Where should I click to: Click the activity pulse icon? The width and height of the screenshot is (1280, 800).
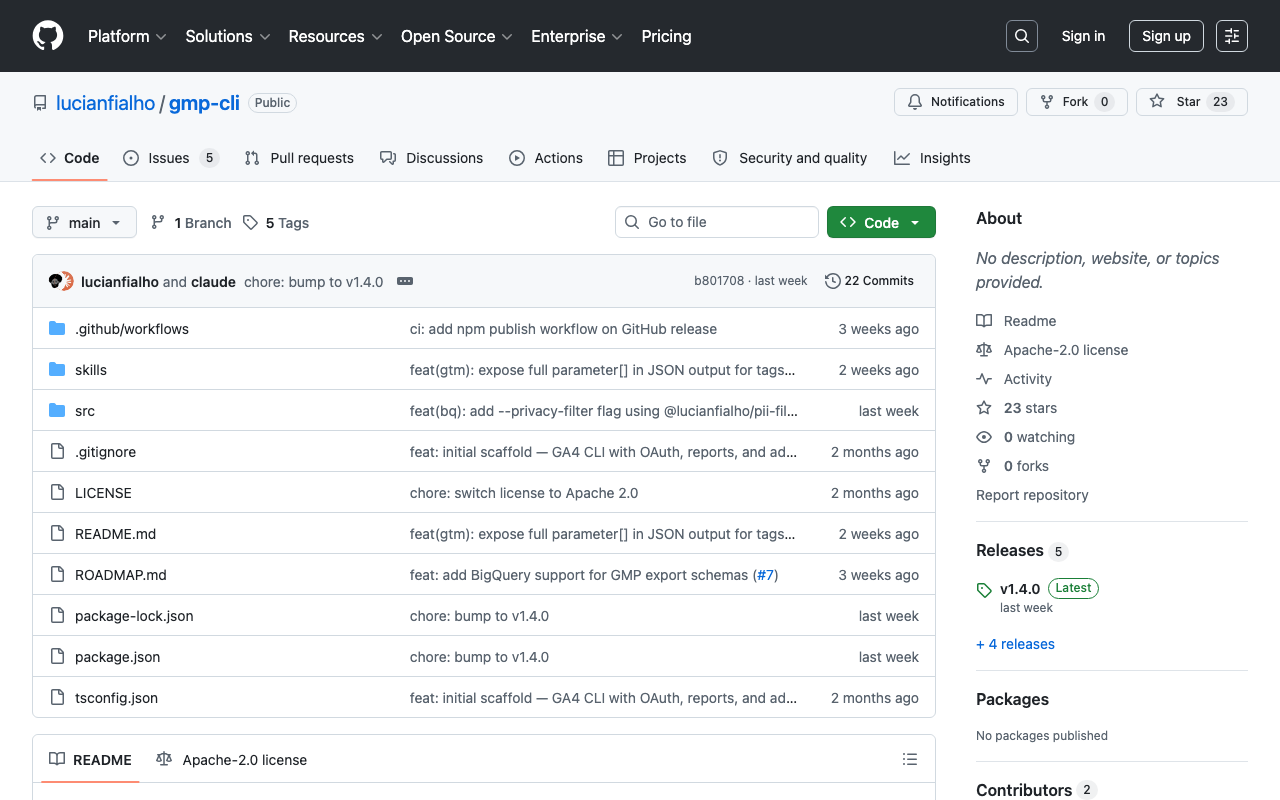(x=984, y=379)
